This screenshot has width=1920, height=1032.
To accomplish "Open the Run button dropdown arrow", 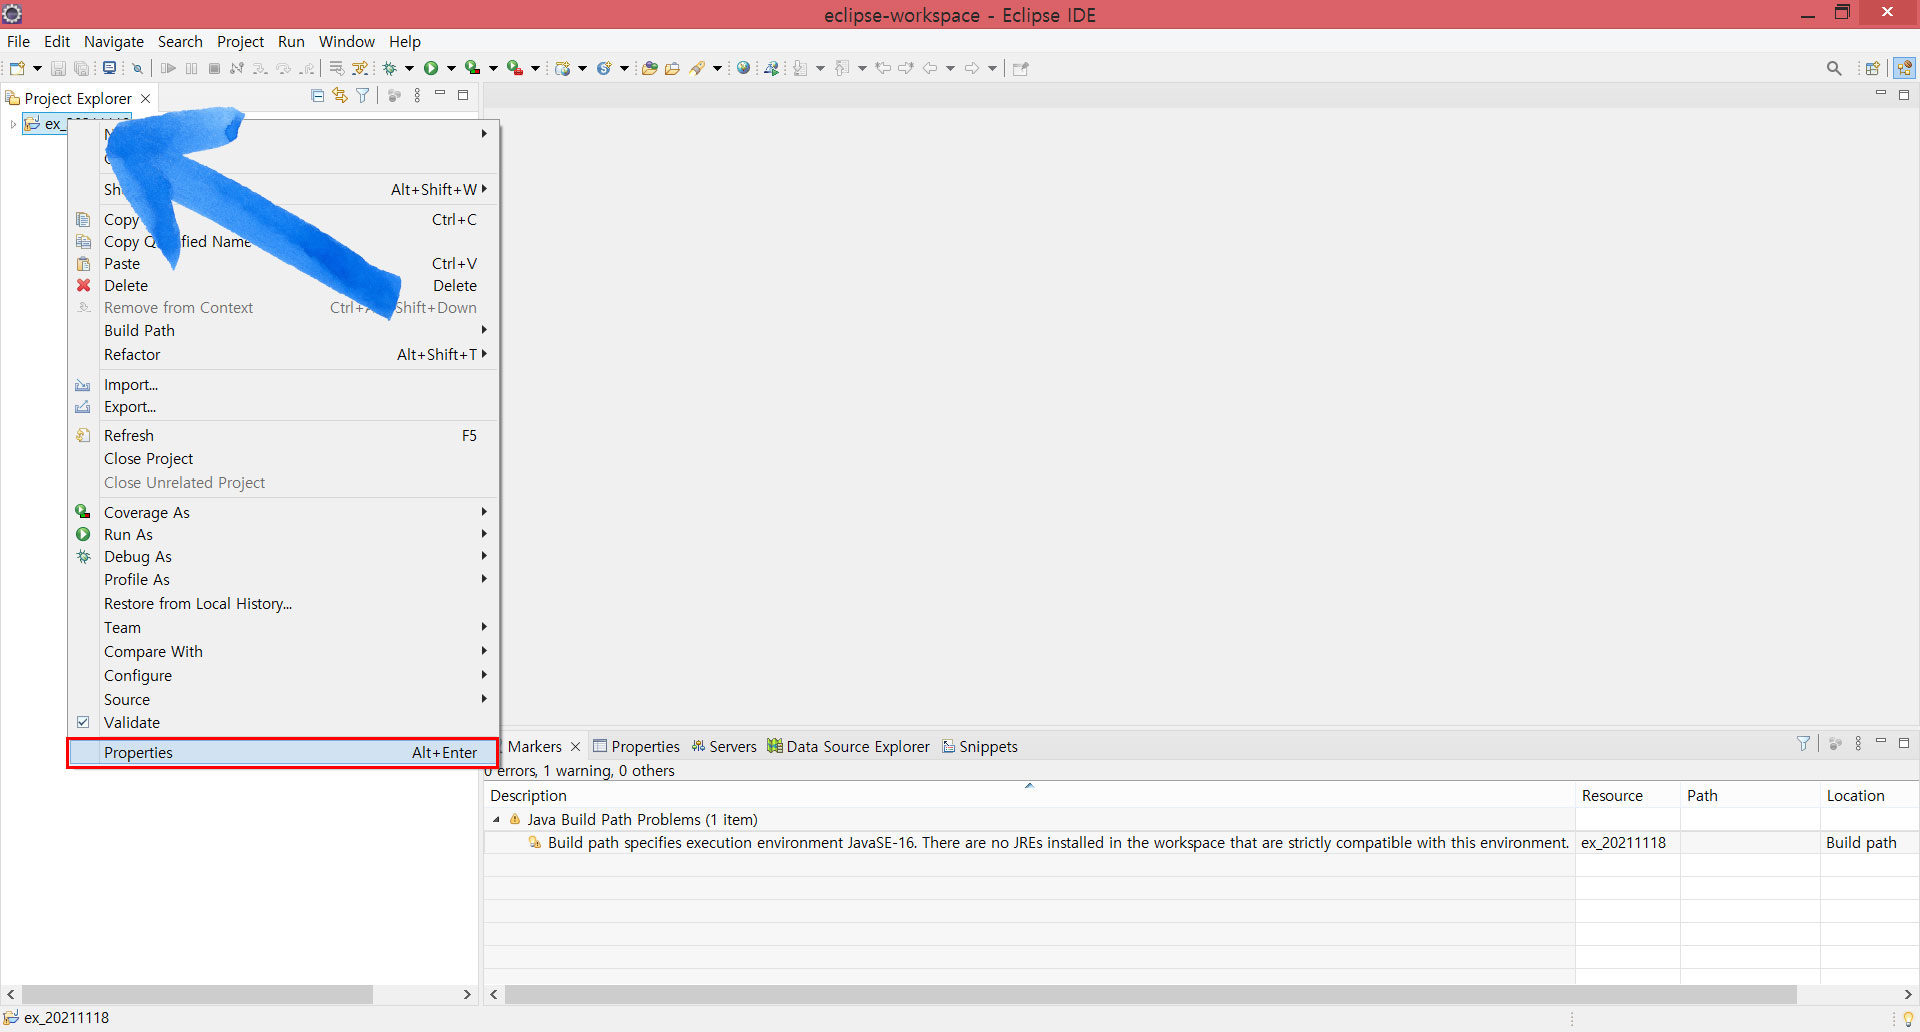I will point(451,68).
